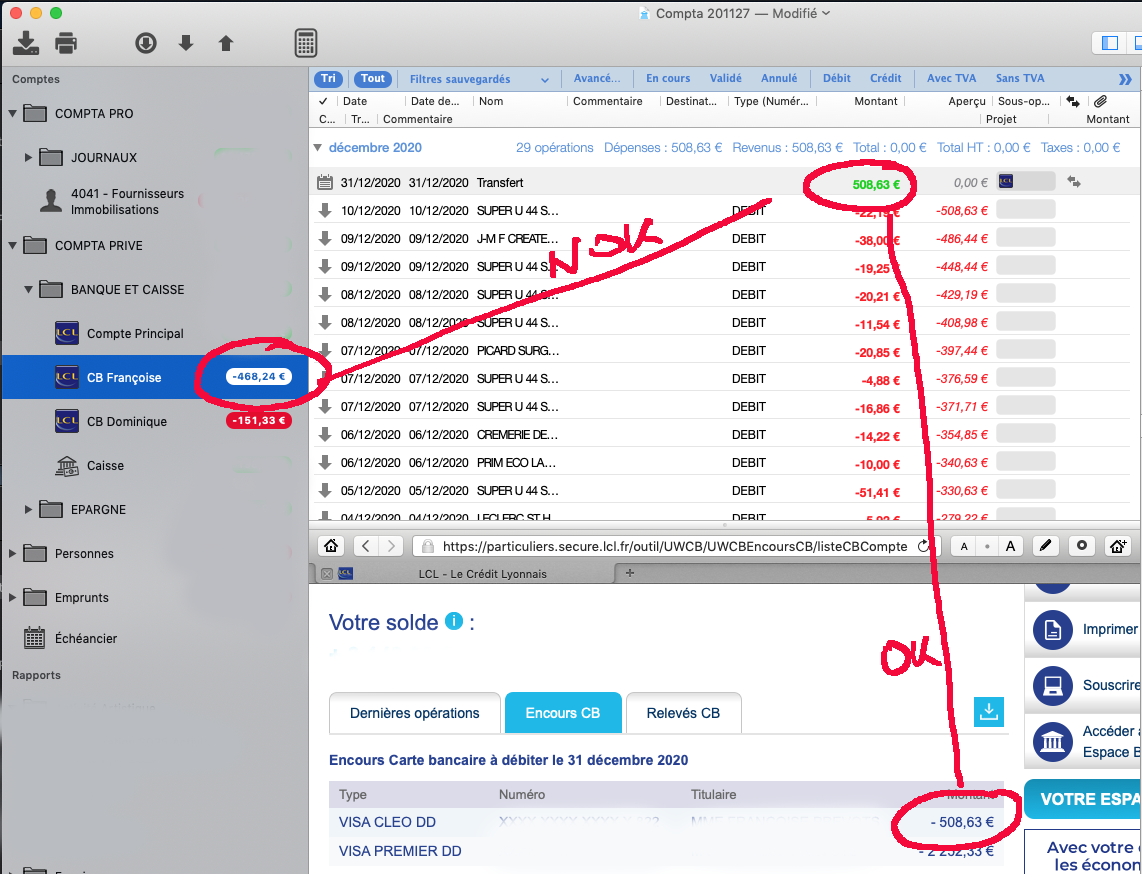The image size is (1142, 874).
Task: Toggle the Annulé filter
Action: [779, 78]
